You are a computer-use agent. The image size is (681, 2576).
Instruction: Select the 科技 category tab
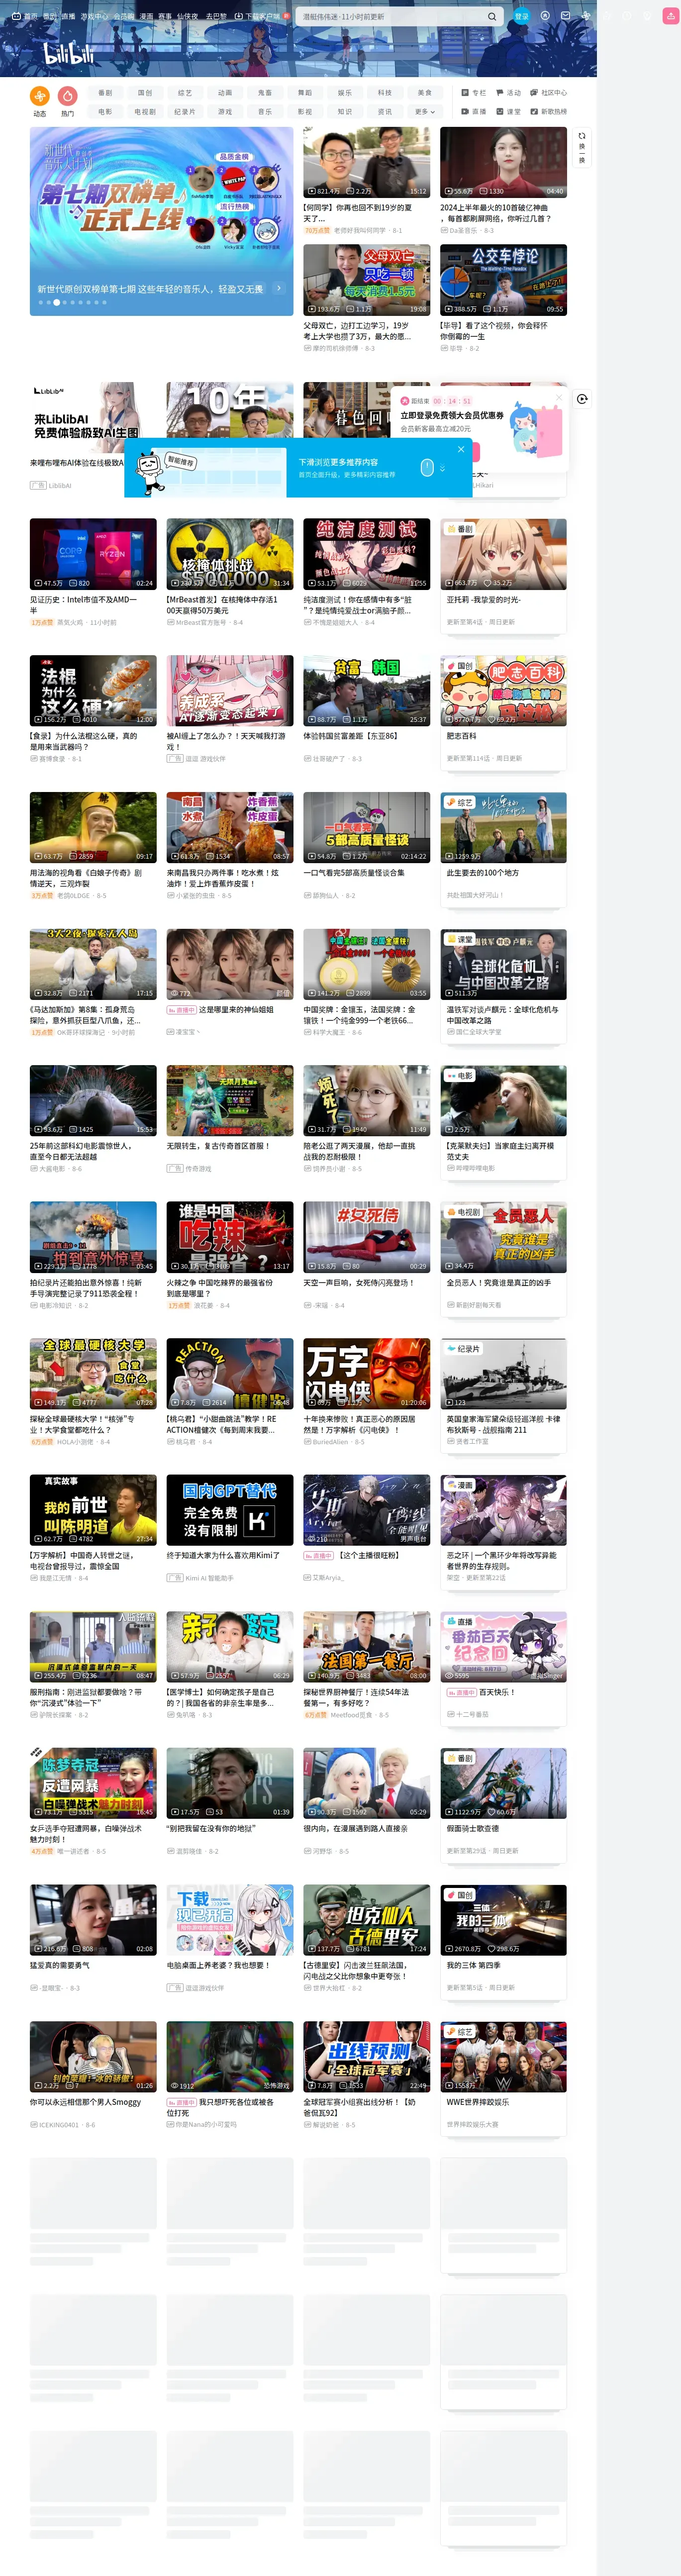pos(385,93)
